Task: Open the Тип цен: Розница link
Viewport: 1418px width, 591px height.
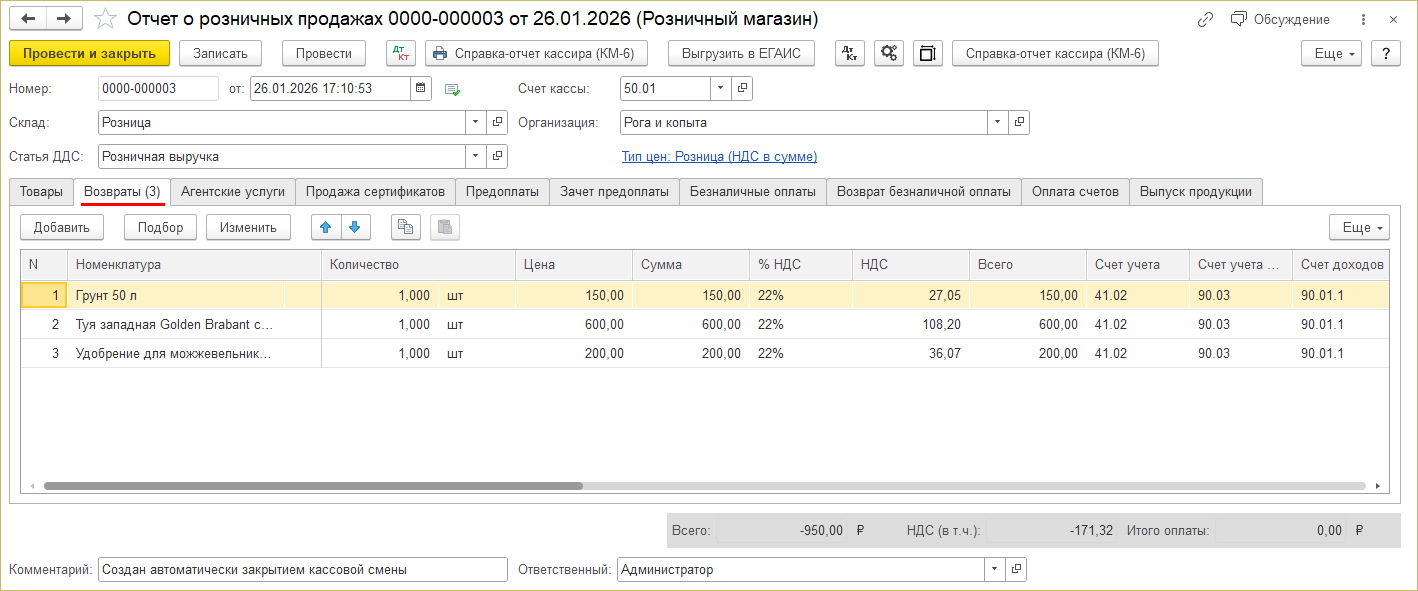Action: pyautogui.click(x=719, y=157)
